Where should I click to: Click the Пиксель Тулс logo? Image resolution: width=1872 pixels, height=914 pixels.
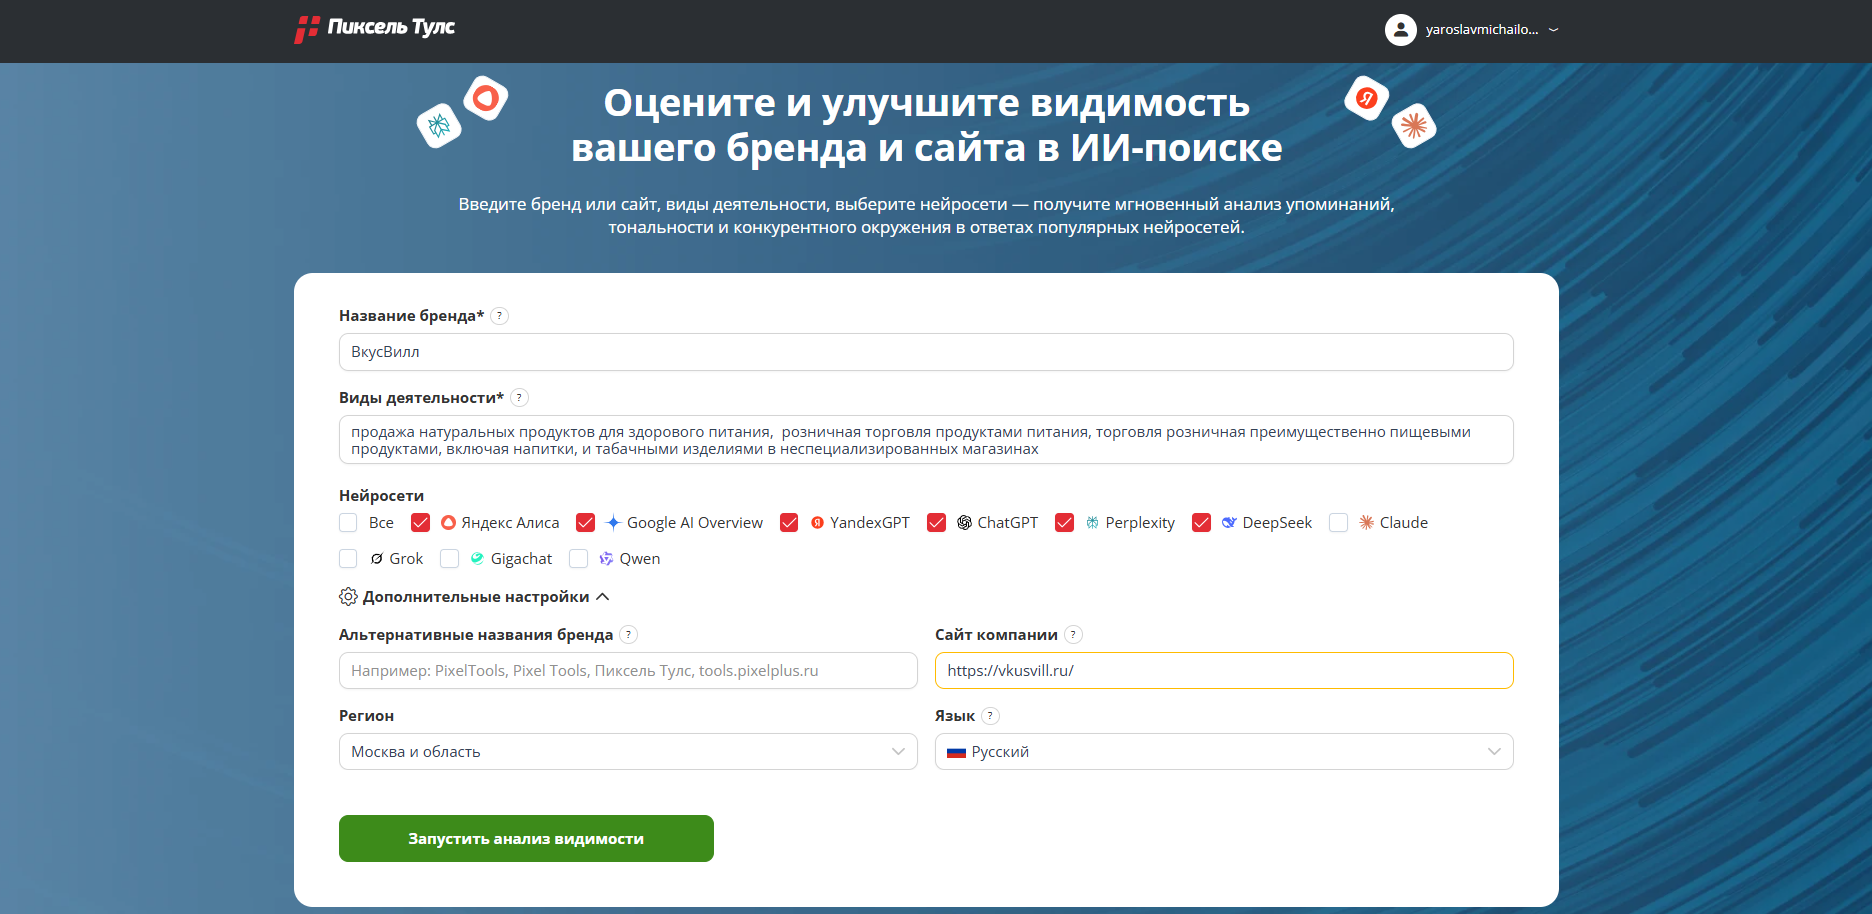(375, 28)
